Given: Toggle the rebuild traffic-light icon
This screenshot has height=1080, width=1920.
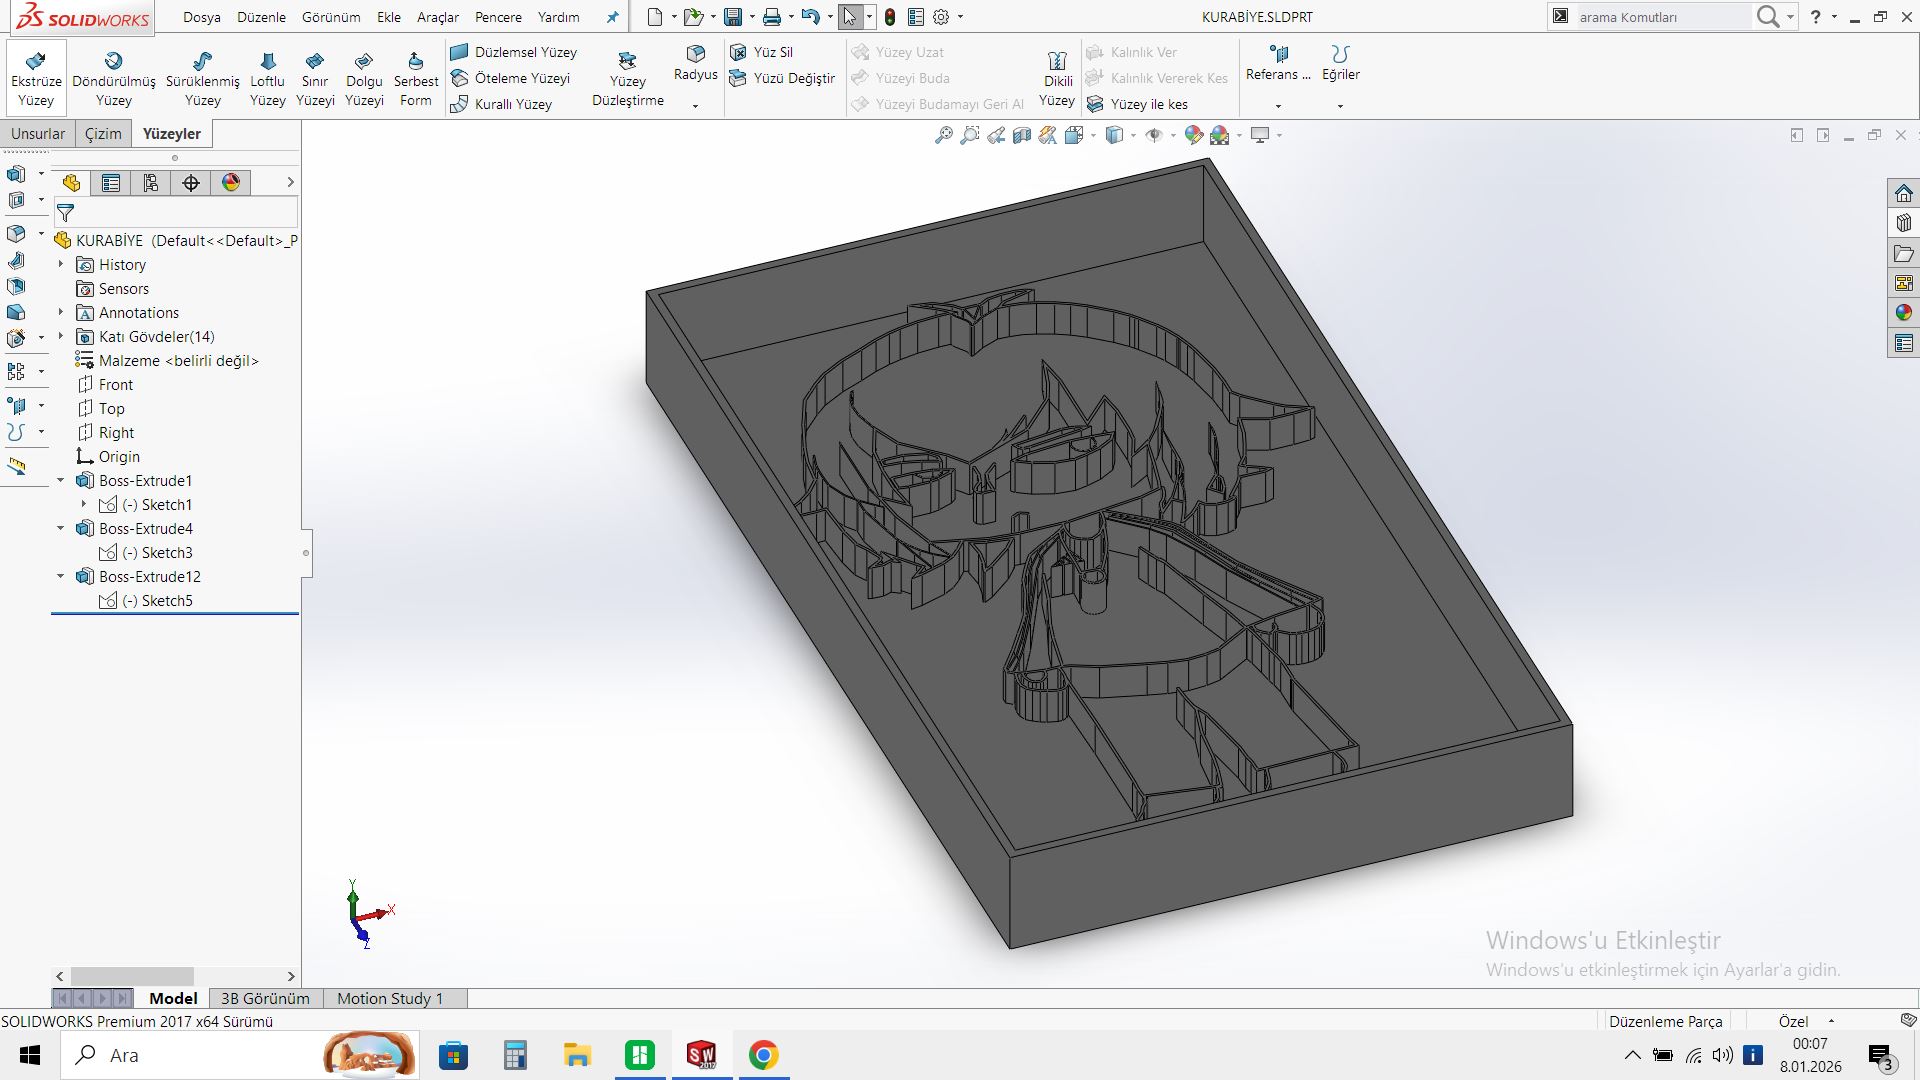Looking at the screenshot, I should (890, 17).
